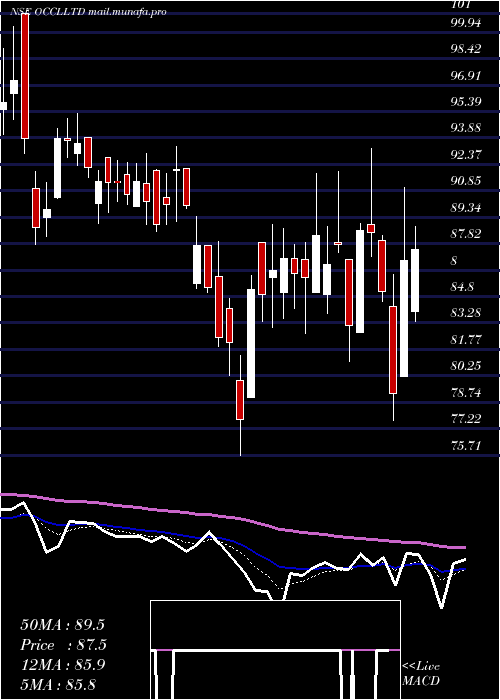The image size is (500, 700).
Task: Click the tall red candle reaching 99.94
Action: [25, 76]
